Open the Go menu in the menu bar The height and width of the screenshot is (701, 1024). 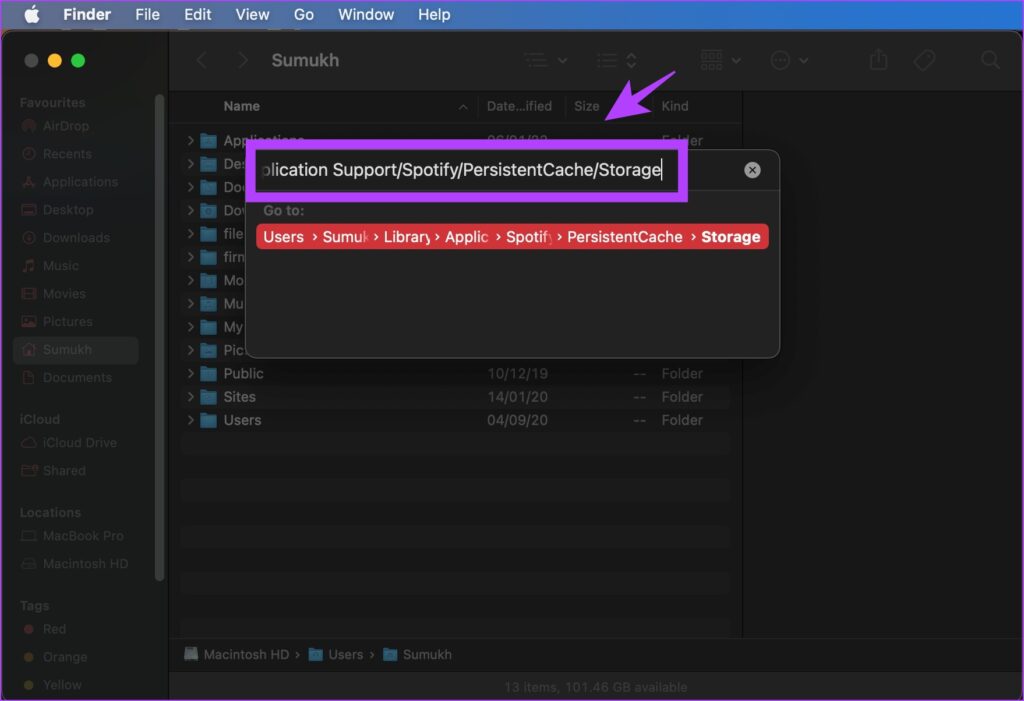coord(303,14)
